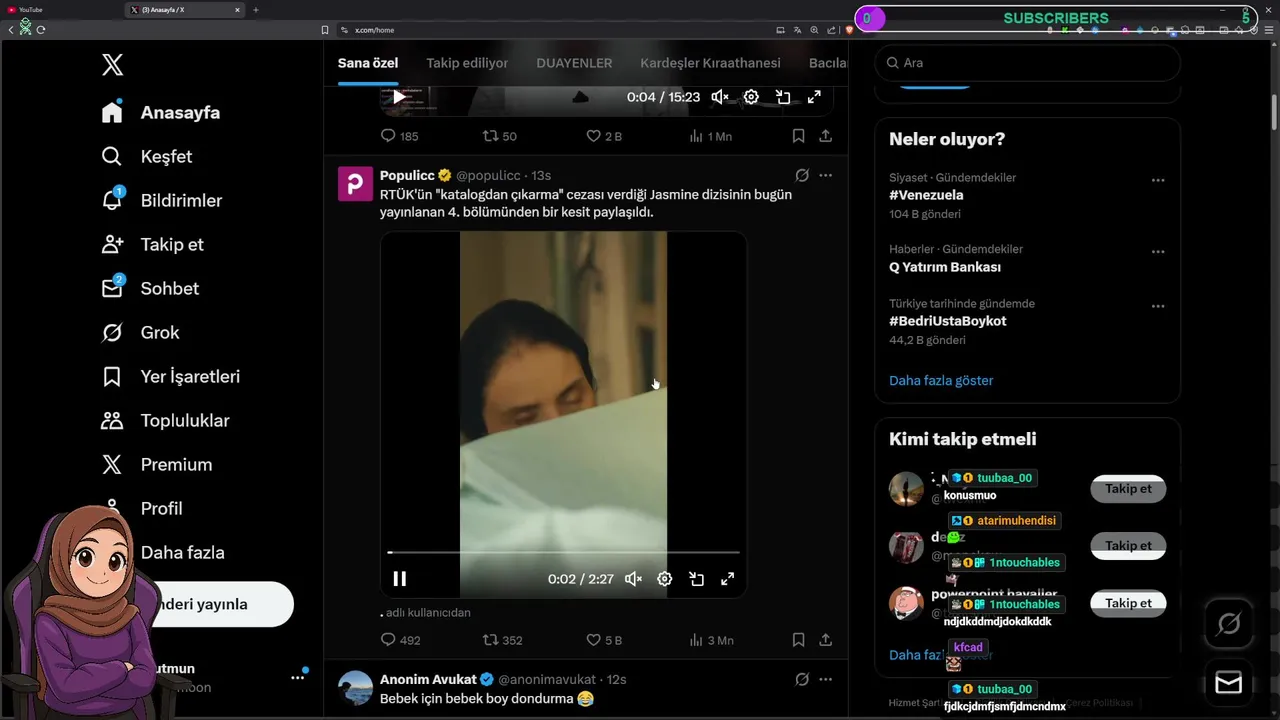The width and height of the screenshot is (1280, 720).
Task: Switch to Takip ediyor tab
Action: [467, 63]
